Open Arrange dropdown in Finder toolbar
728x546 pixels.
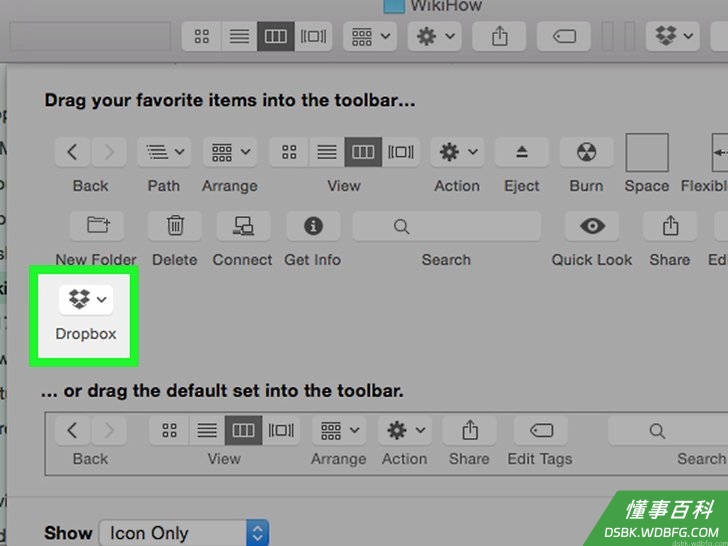point(370,36)
